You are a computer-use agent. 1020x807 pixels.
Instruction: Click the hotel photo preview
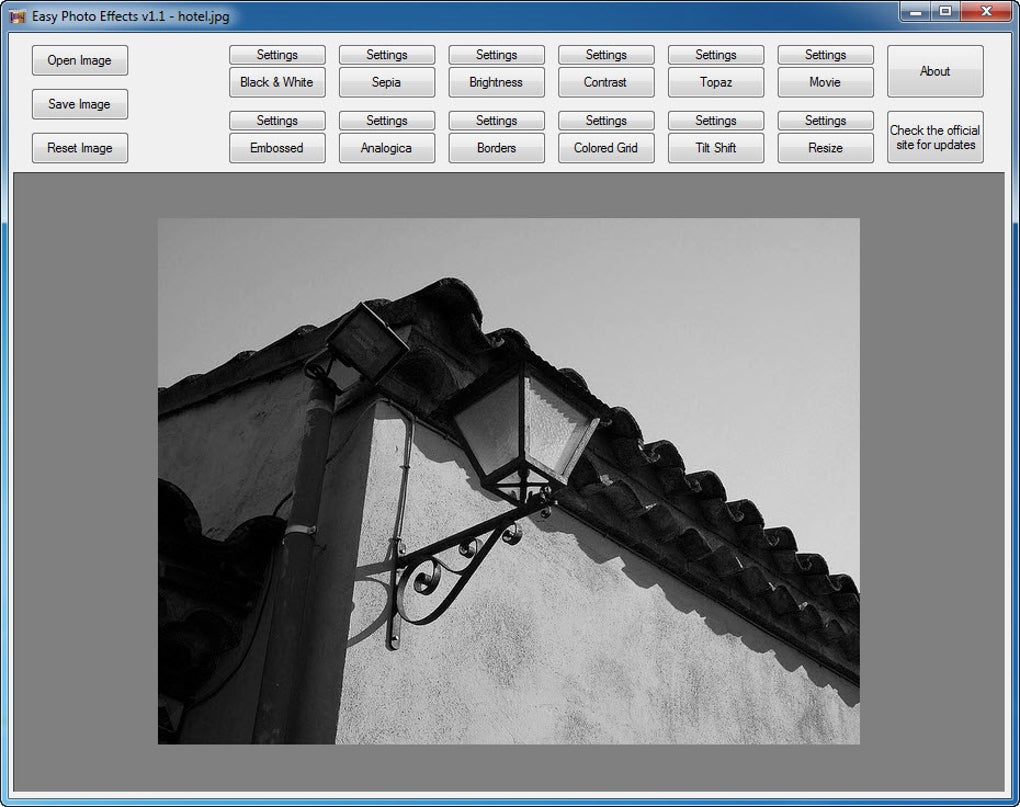pyautogui.click(x=509, y=481)
